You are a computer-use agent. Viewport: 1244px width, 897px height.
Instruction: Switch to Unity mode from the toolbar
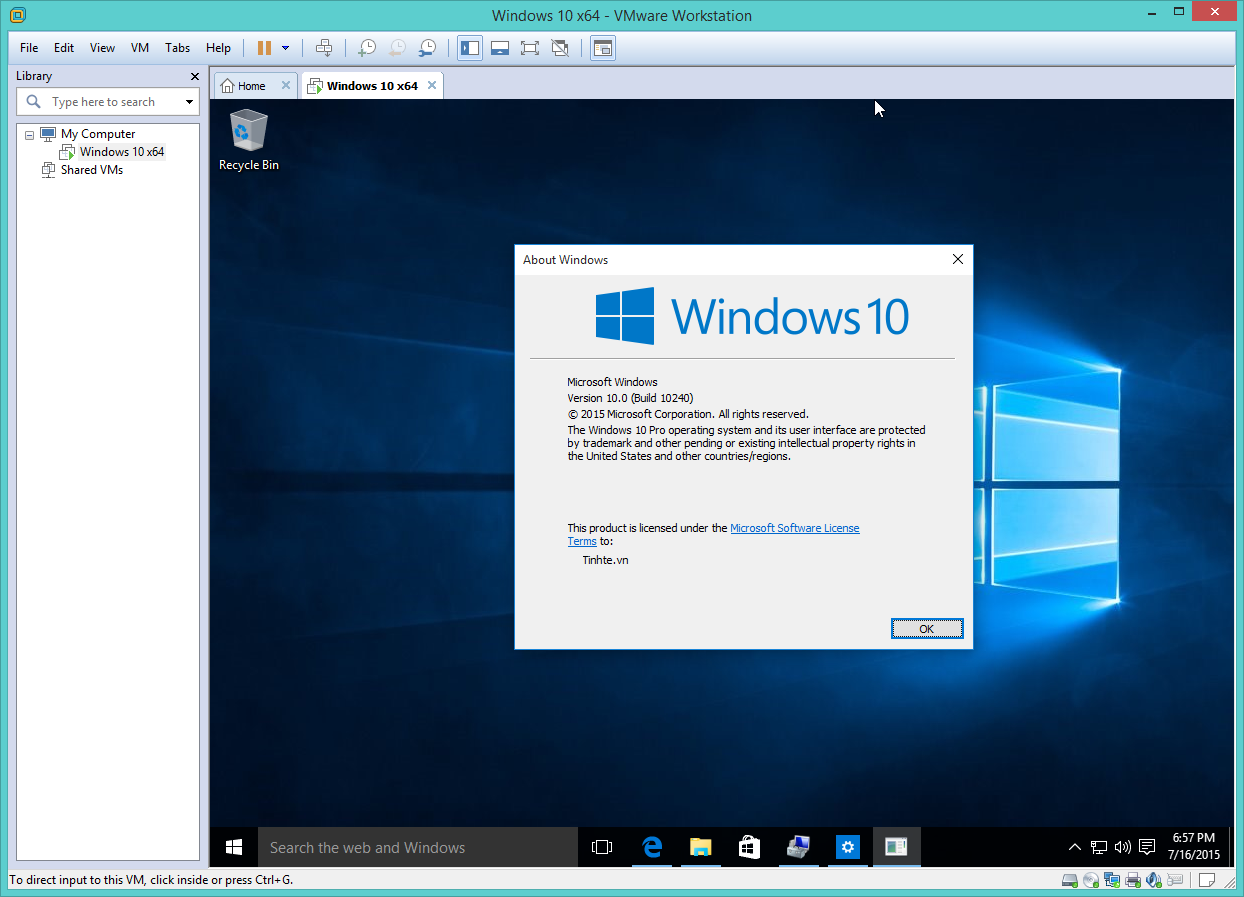(x=560, y=48)
